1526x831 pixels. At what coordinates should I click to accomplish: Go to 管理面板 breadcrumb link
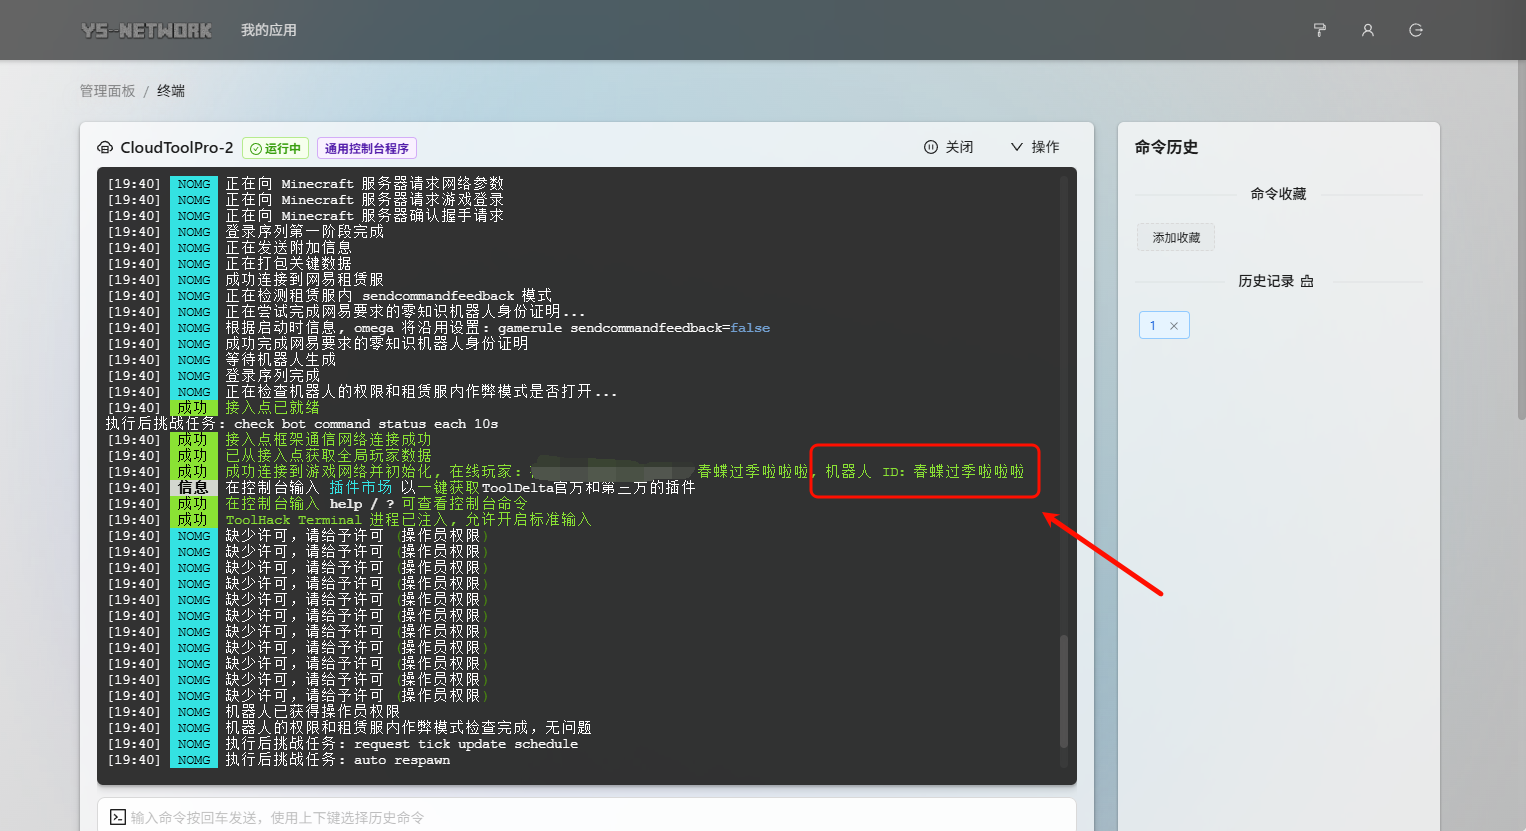107,91
